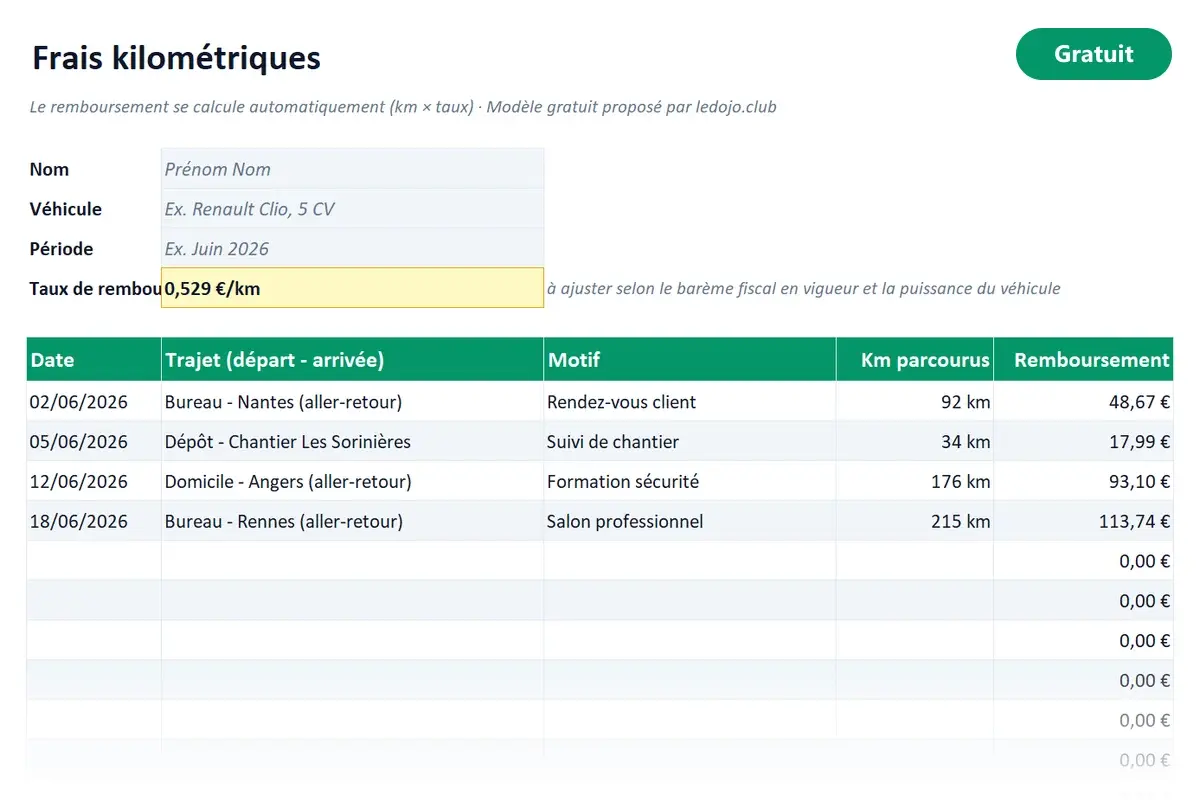1200x800 pixels.
Task: Click the date cell 02/06/2026
Action: [94, 402]
